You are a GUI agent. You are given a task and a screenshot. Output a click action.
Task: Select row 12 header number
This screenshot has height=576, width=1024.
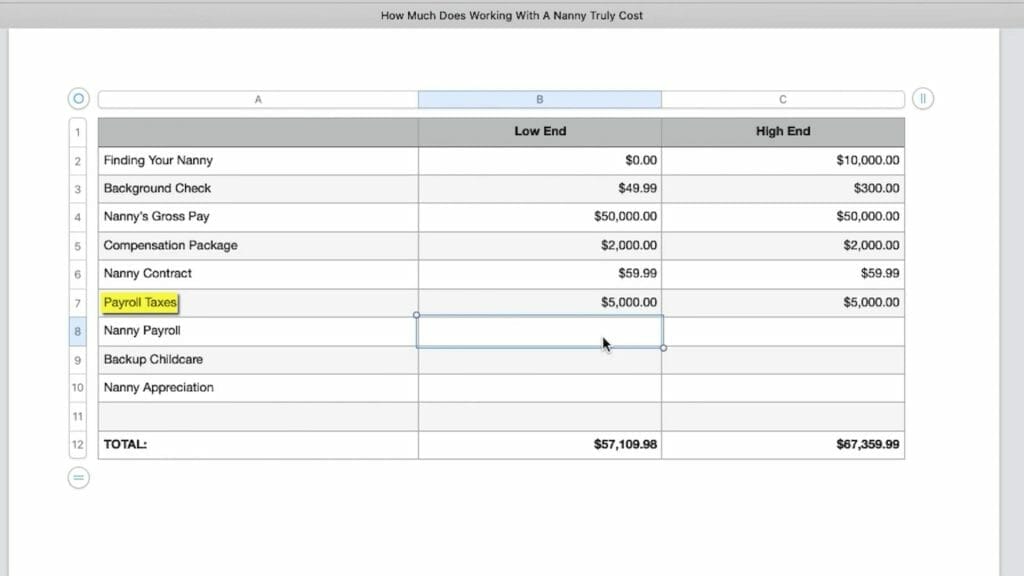click(78, 445)
